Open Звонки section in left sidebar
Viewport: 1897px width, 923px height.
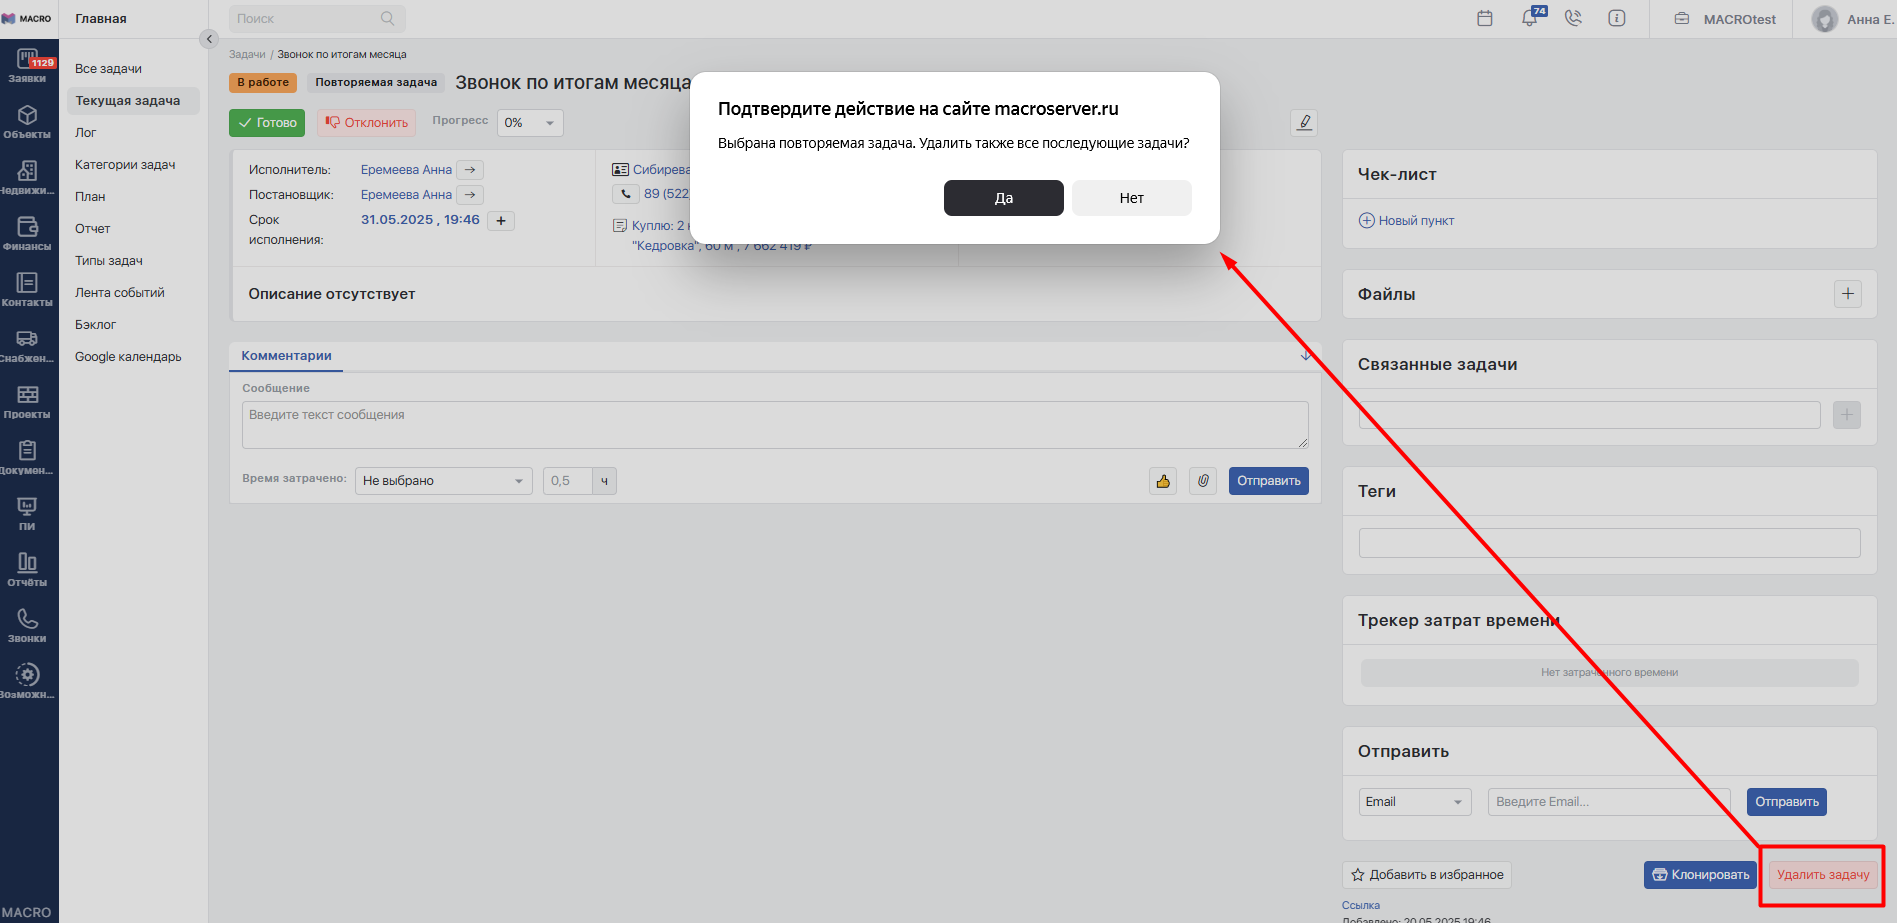(x=27, y=626)
